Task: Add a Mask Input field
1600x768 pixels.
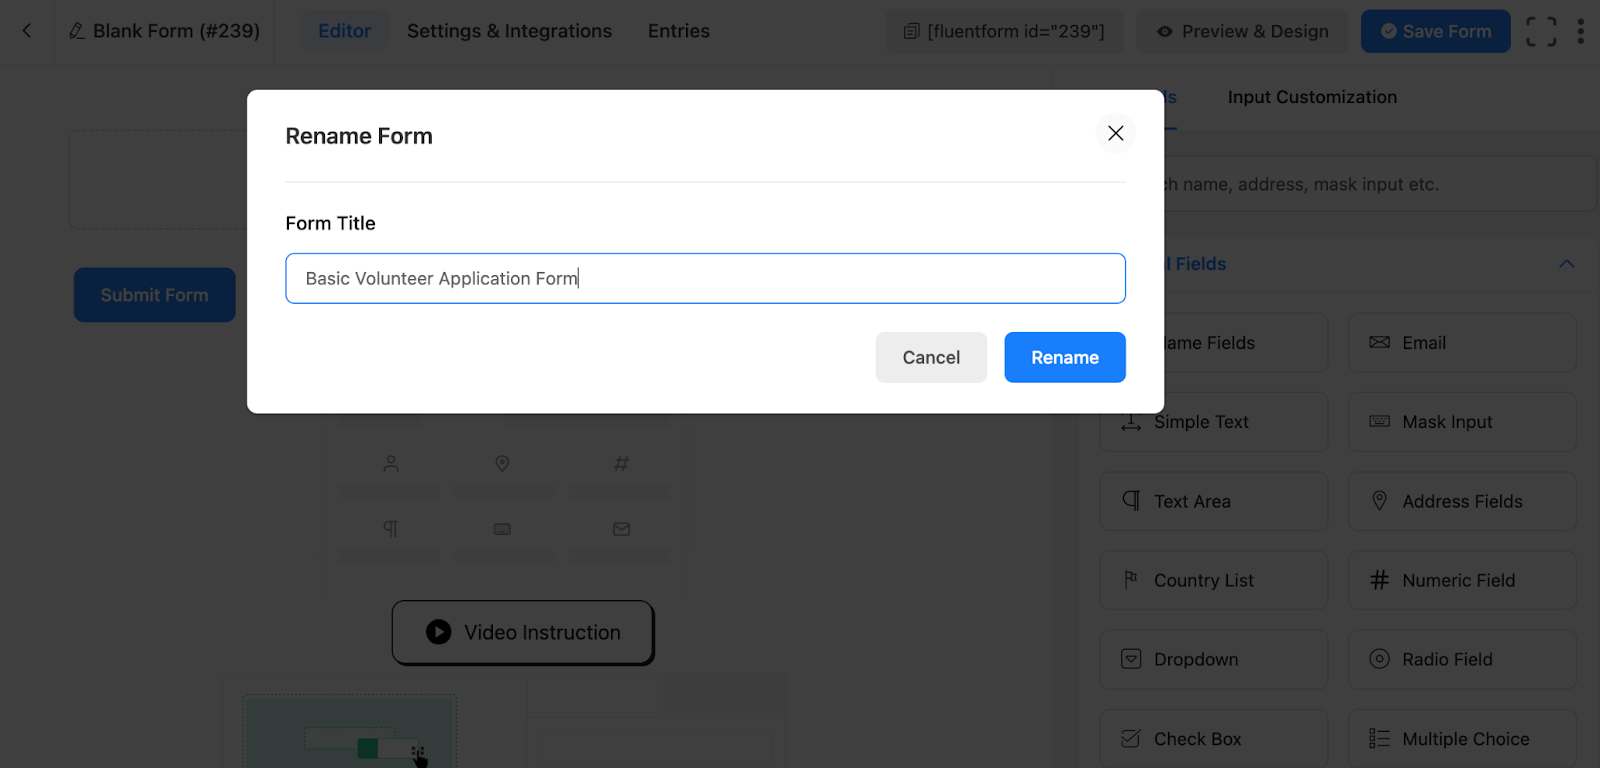Action: [x=1462, y=422]
